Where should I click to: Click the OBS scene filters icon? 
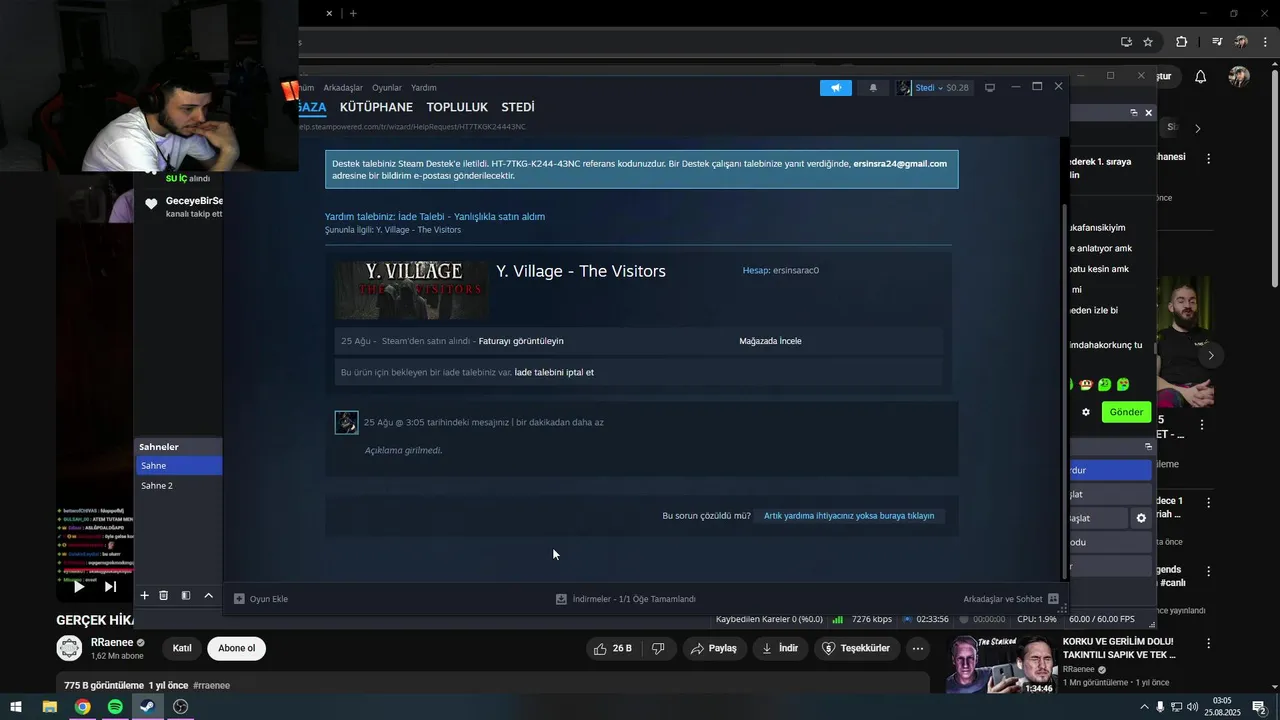pyautogui.click(x=186, y=595)
